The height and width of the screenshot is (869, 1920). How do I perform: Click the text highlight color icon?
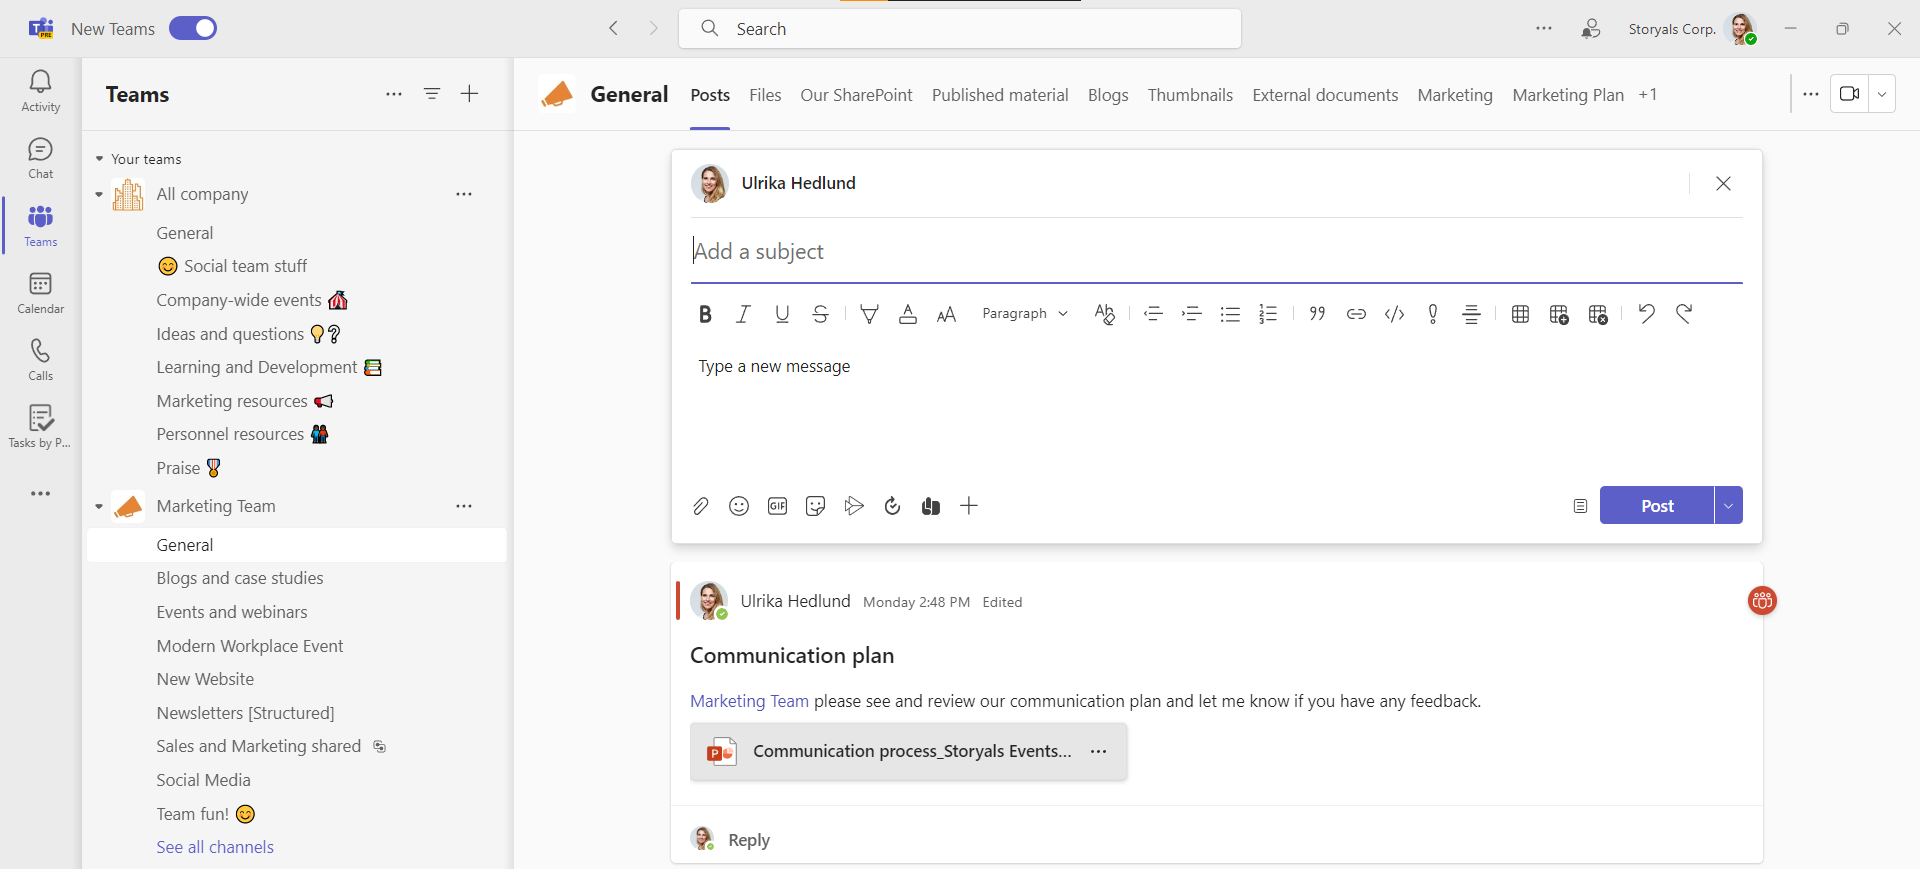coord(869,314)
